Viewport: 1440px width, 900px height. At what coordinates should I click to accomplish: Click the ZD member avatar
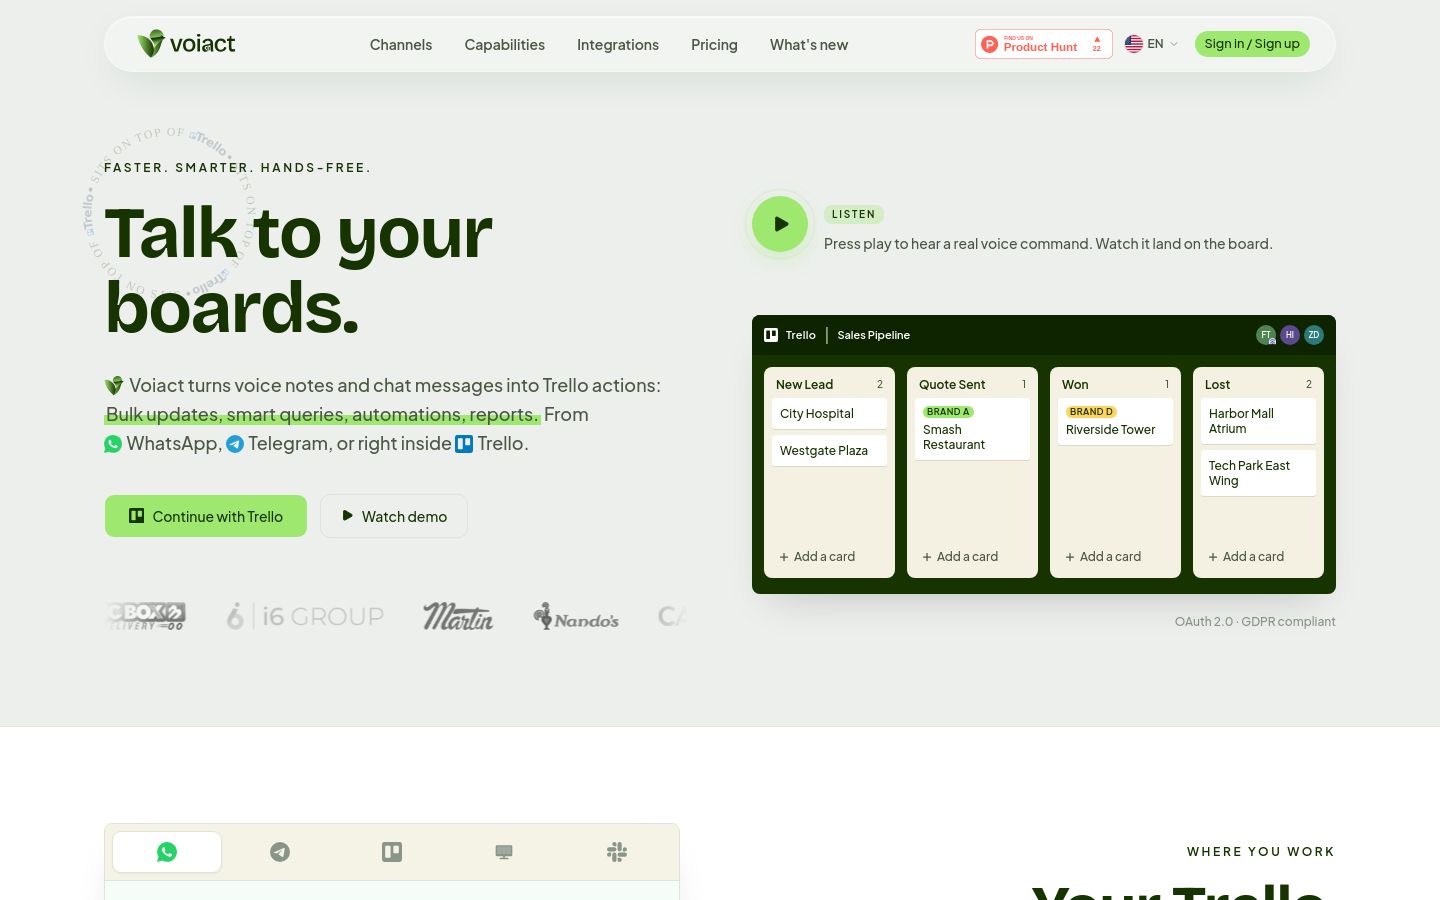1314,335
